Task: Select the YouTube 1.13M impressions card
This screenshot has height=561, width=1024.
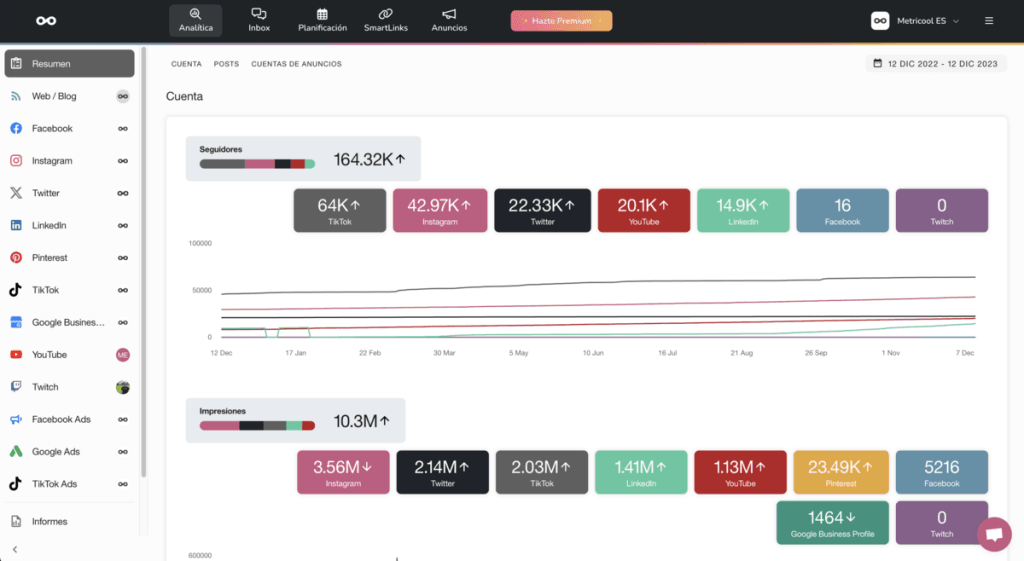Action: pyautogui.click(x=740, y=472)
